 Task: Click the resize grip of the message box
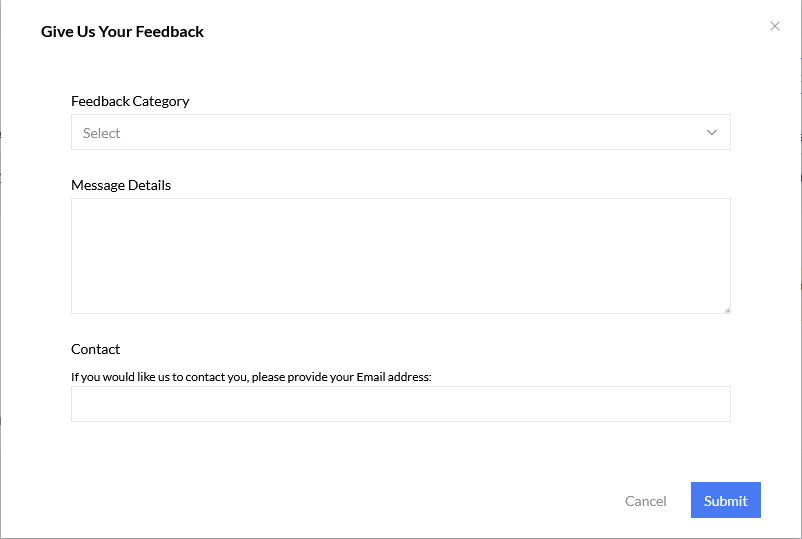point(727,310)
